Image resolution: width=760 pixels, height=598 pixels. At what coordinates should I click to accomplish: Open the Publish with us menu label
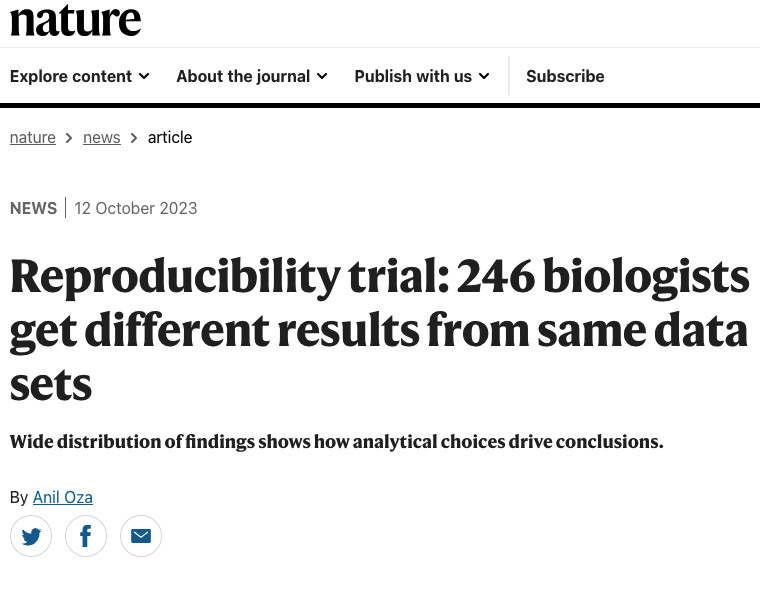[413, 76]
